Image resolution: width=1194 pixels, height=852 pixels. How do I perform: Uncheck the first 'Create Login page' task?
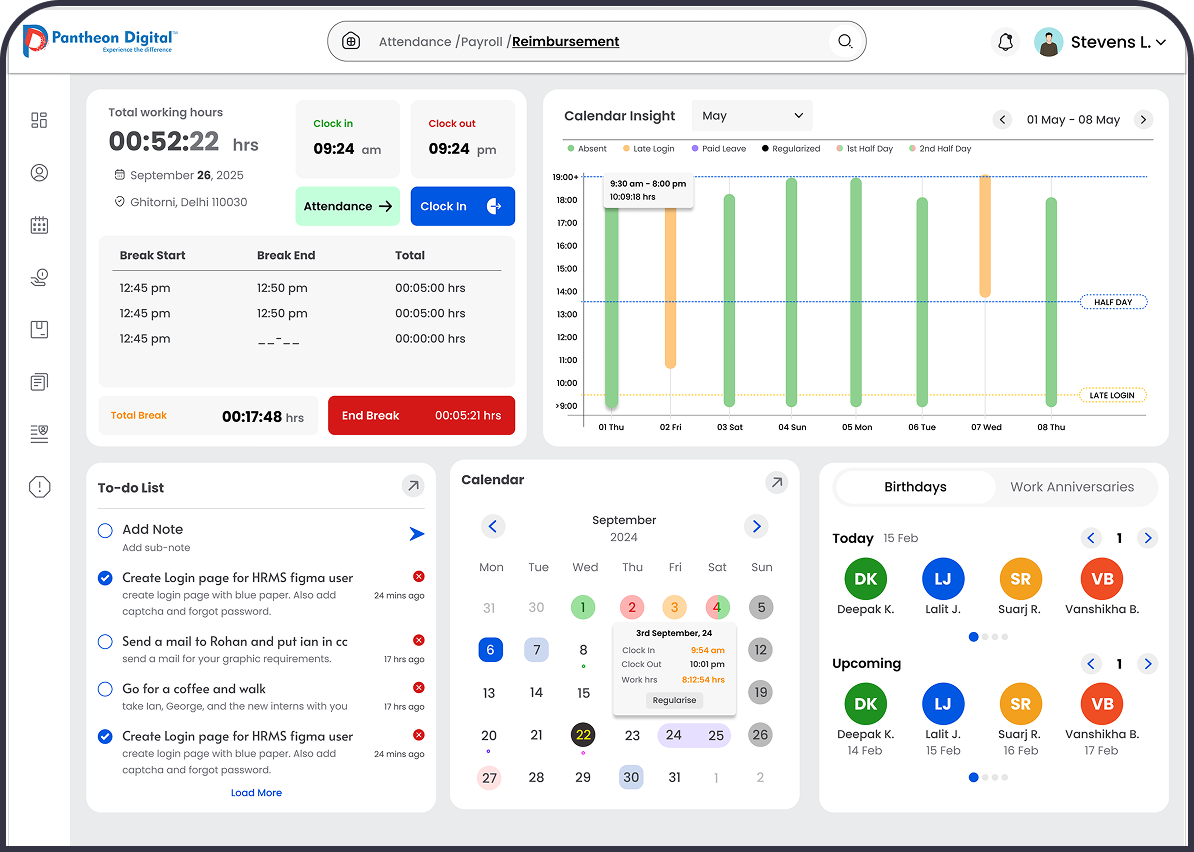(x=105, y=578)
